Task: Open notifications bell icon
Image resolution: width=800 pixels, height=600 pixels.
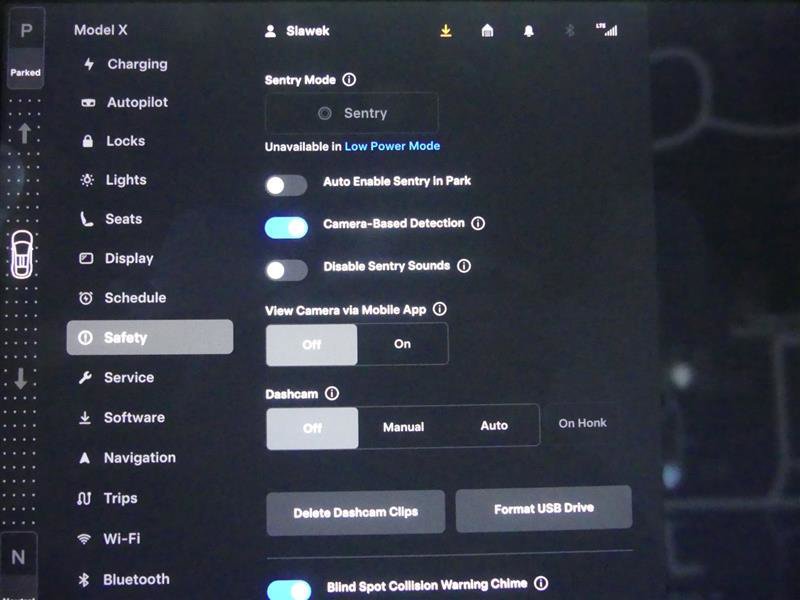Action: (528, 31)
